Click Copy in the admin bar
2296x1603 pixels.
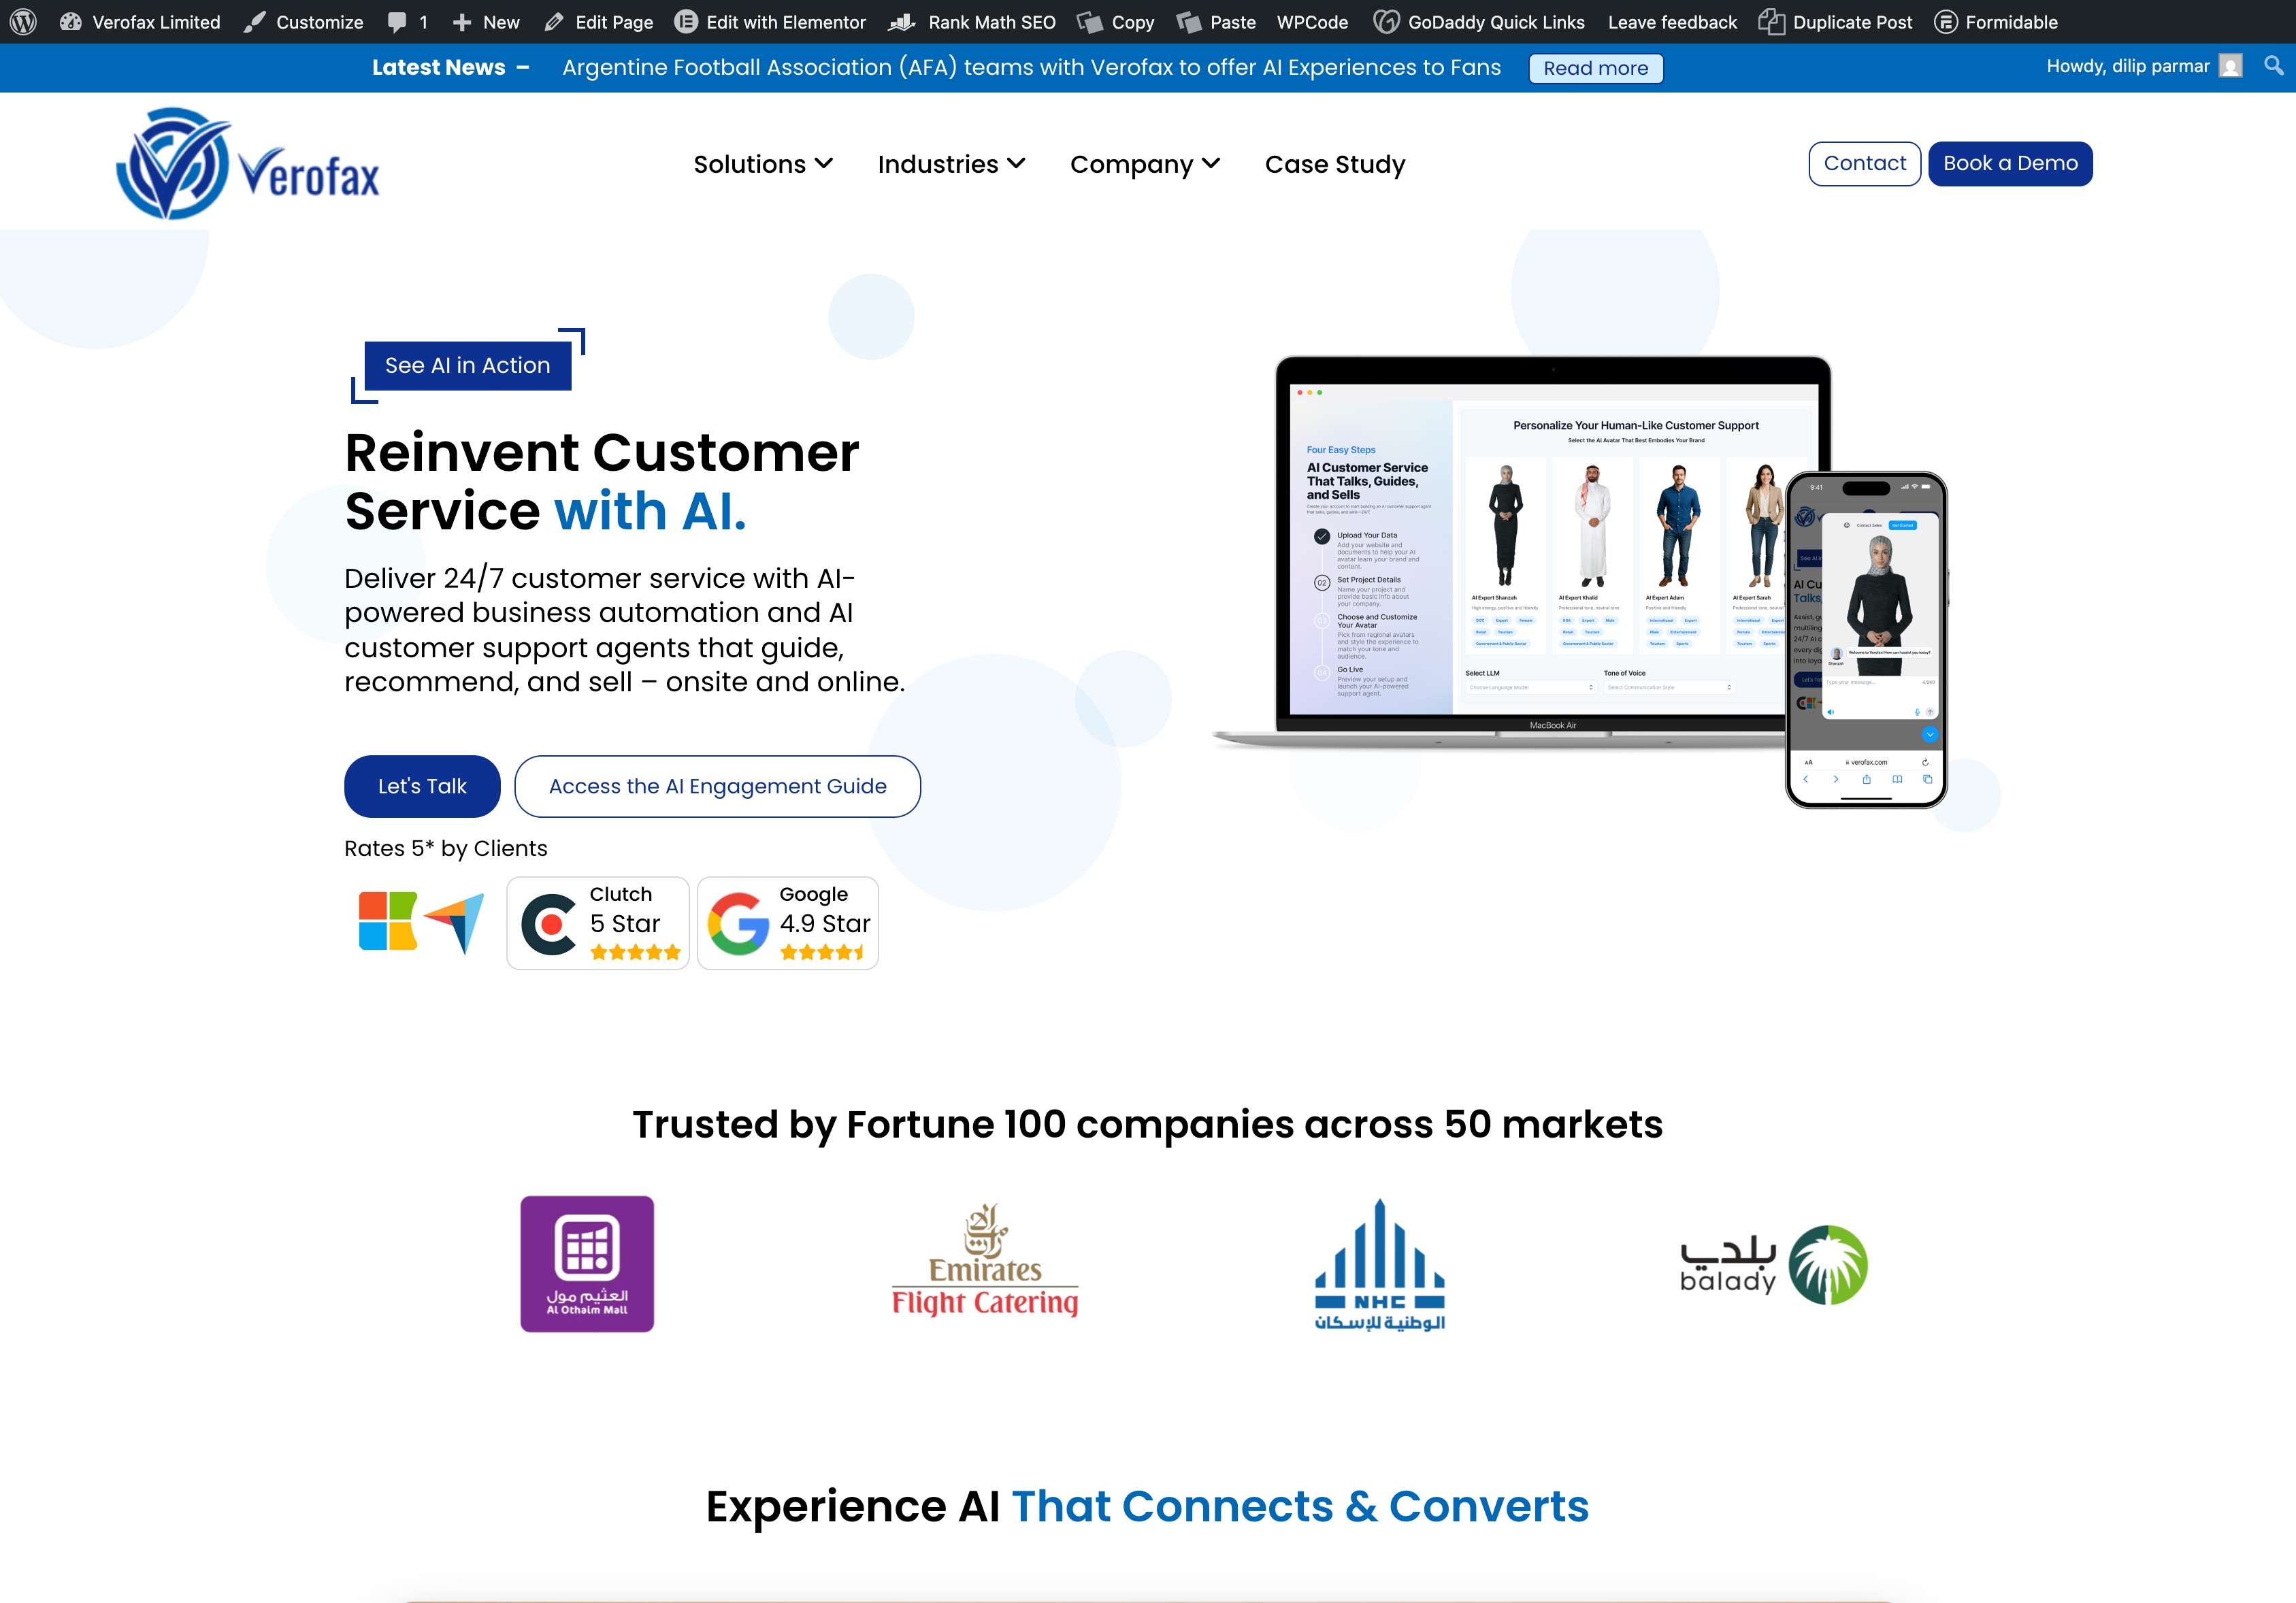point(1116,22)
